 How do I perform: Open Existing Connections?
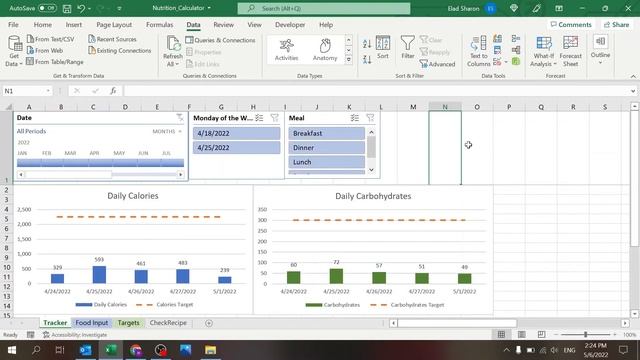(x=120, y=51)
